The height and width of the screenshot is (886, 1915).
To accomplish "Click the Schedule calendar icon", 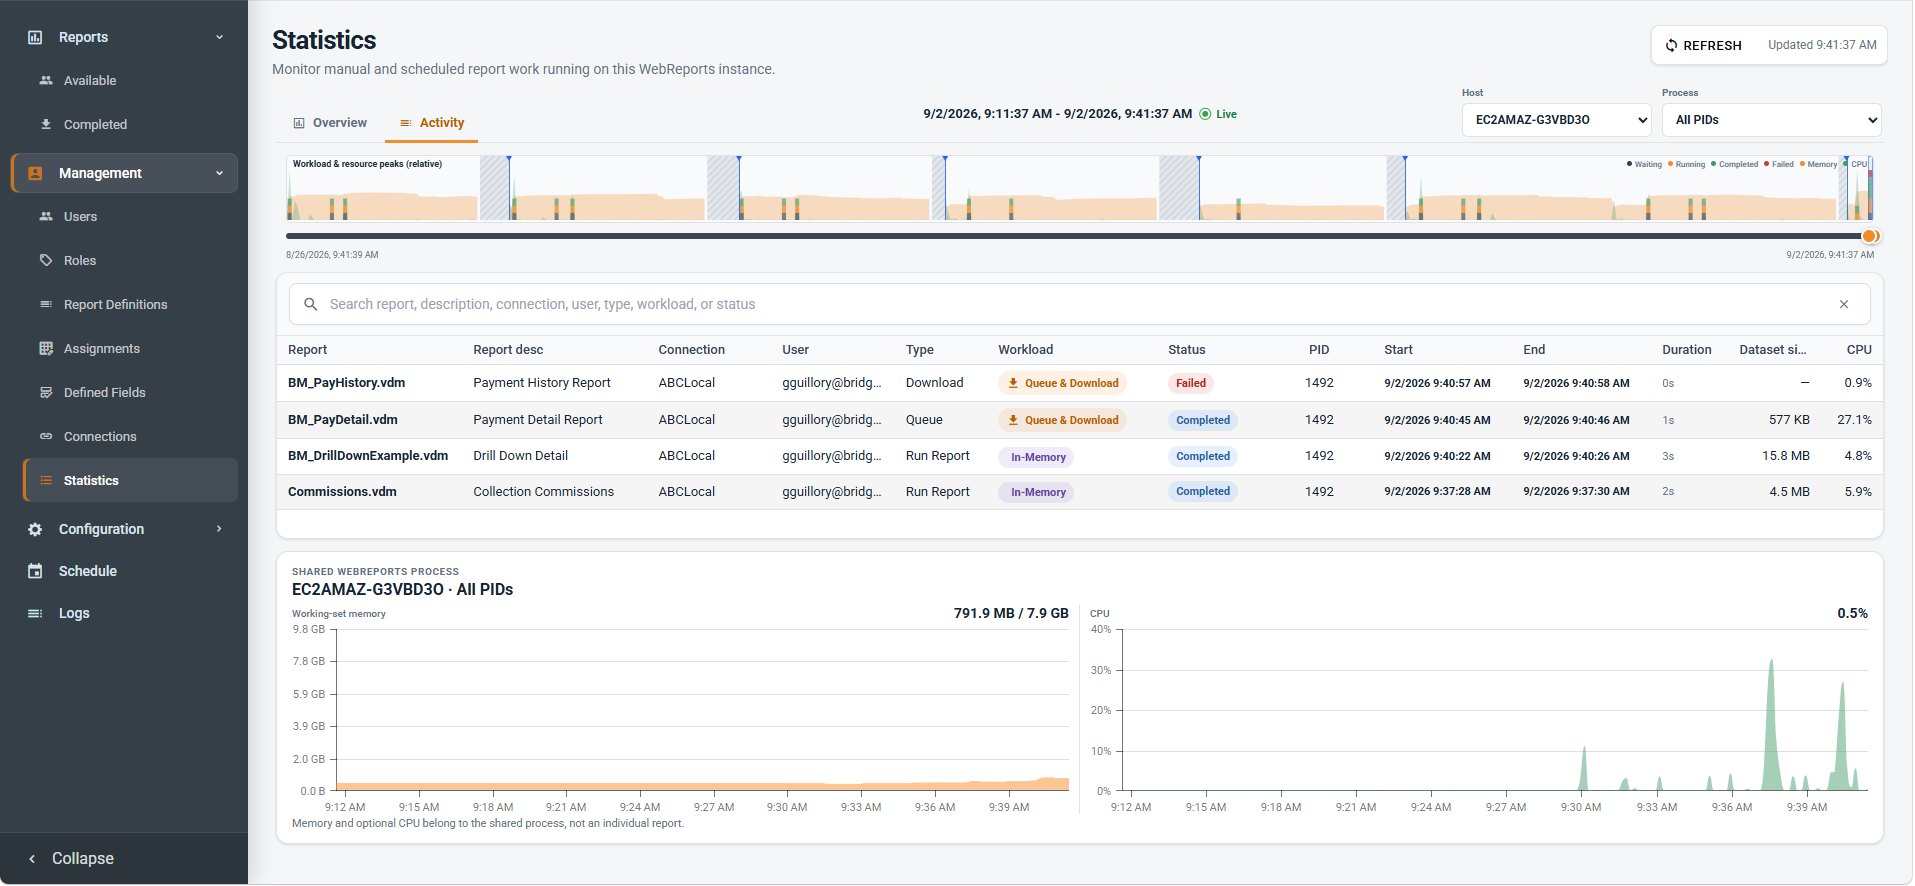I will point(35,571).
